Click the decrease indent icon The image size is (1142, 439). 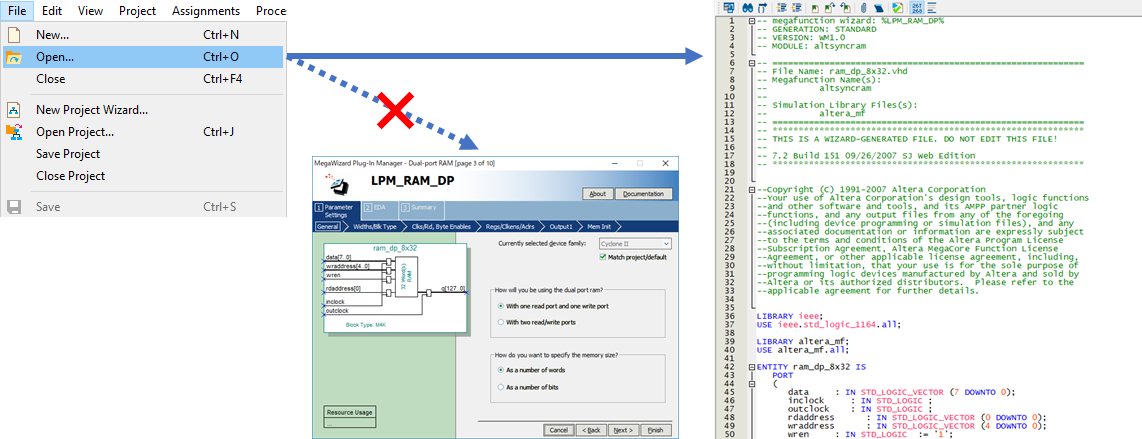(797, 7)
